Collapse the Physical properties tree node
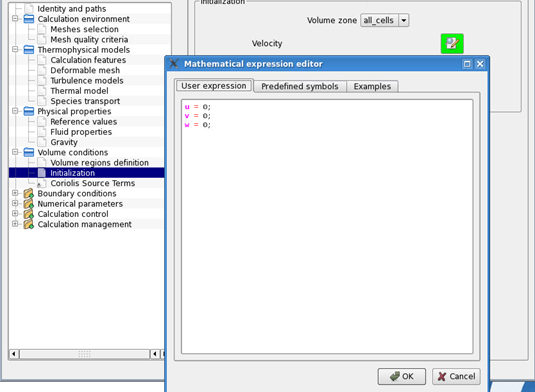Image resolution: width=535 pixels, height=392 pixels. click(x=15, y=111)
